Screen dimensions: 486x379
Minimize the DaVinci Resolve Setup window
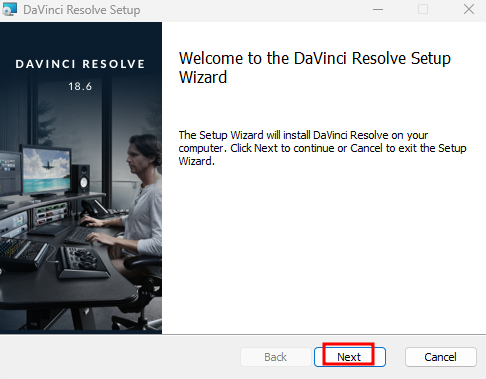click(378, 9)
